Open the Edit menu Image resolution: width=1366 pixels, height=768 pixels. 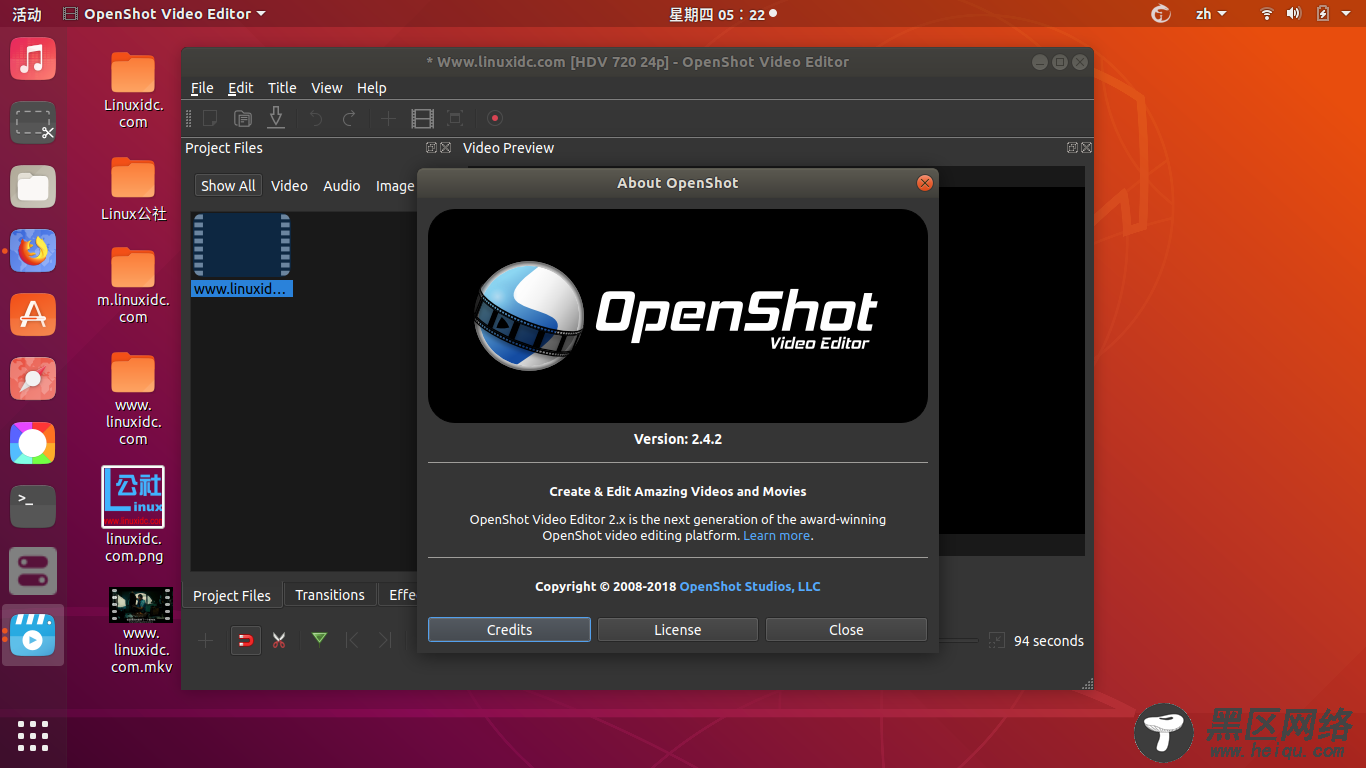tap(241, 88)
